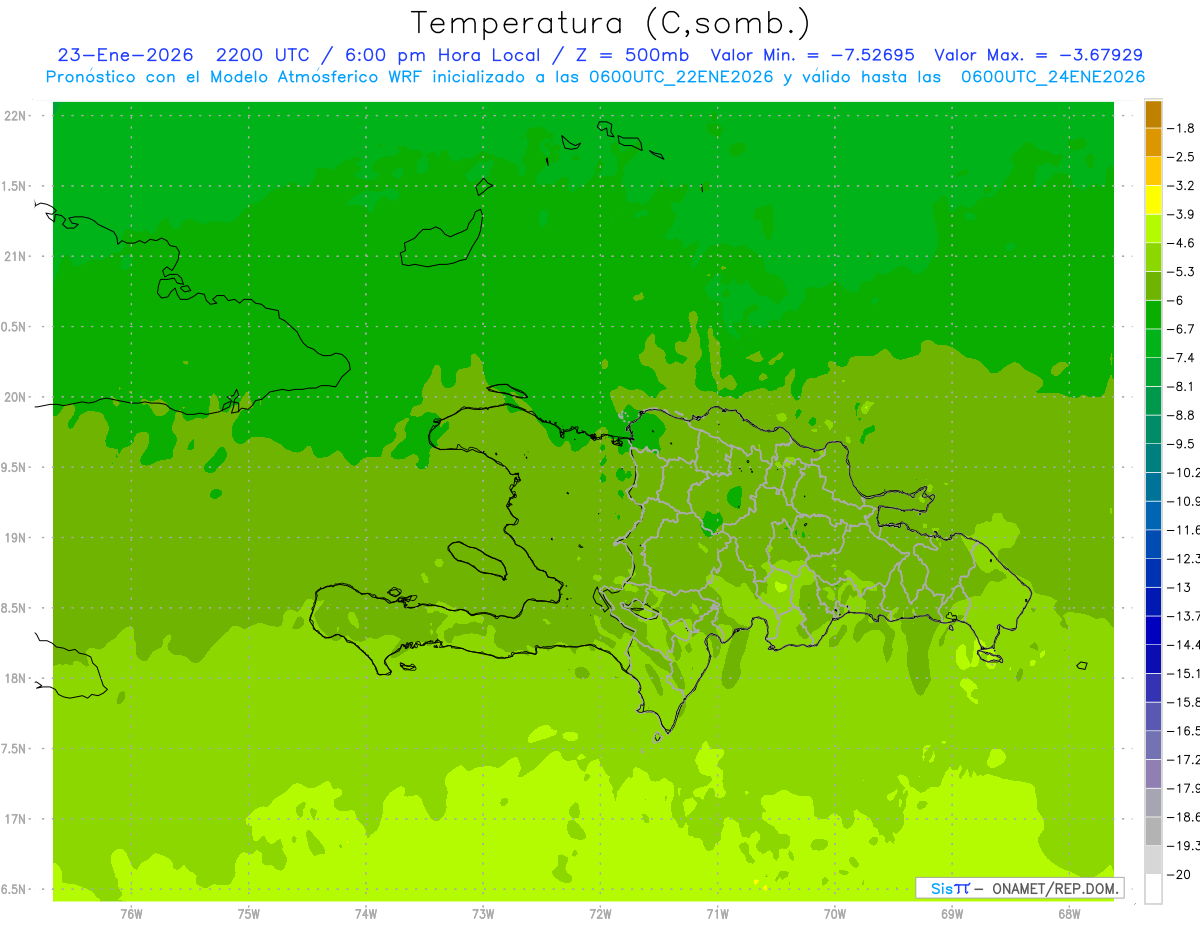Click the '70W' longitude label
The height and width of the screenshot is (927, 1200).
click(x=835, y=913)
